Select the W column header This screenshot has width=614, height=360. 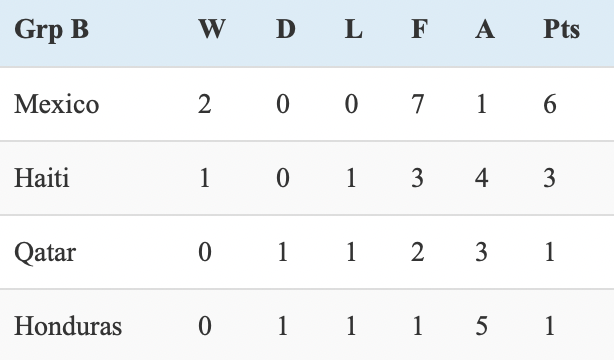coord(212,29)
